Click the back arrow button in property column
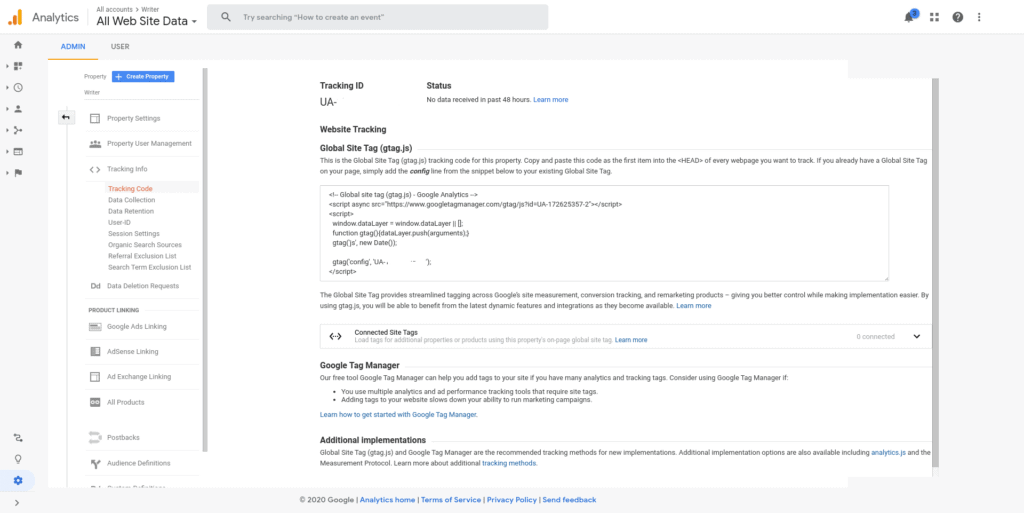This screenshot has width=1024, height=513. pyautogui.click(x=66, y=117)
